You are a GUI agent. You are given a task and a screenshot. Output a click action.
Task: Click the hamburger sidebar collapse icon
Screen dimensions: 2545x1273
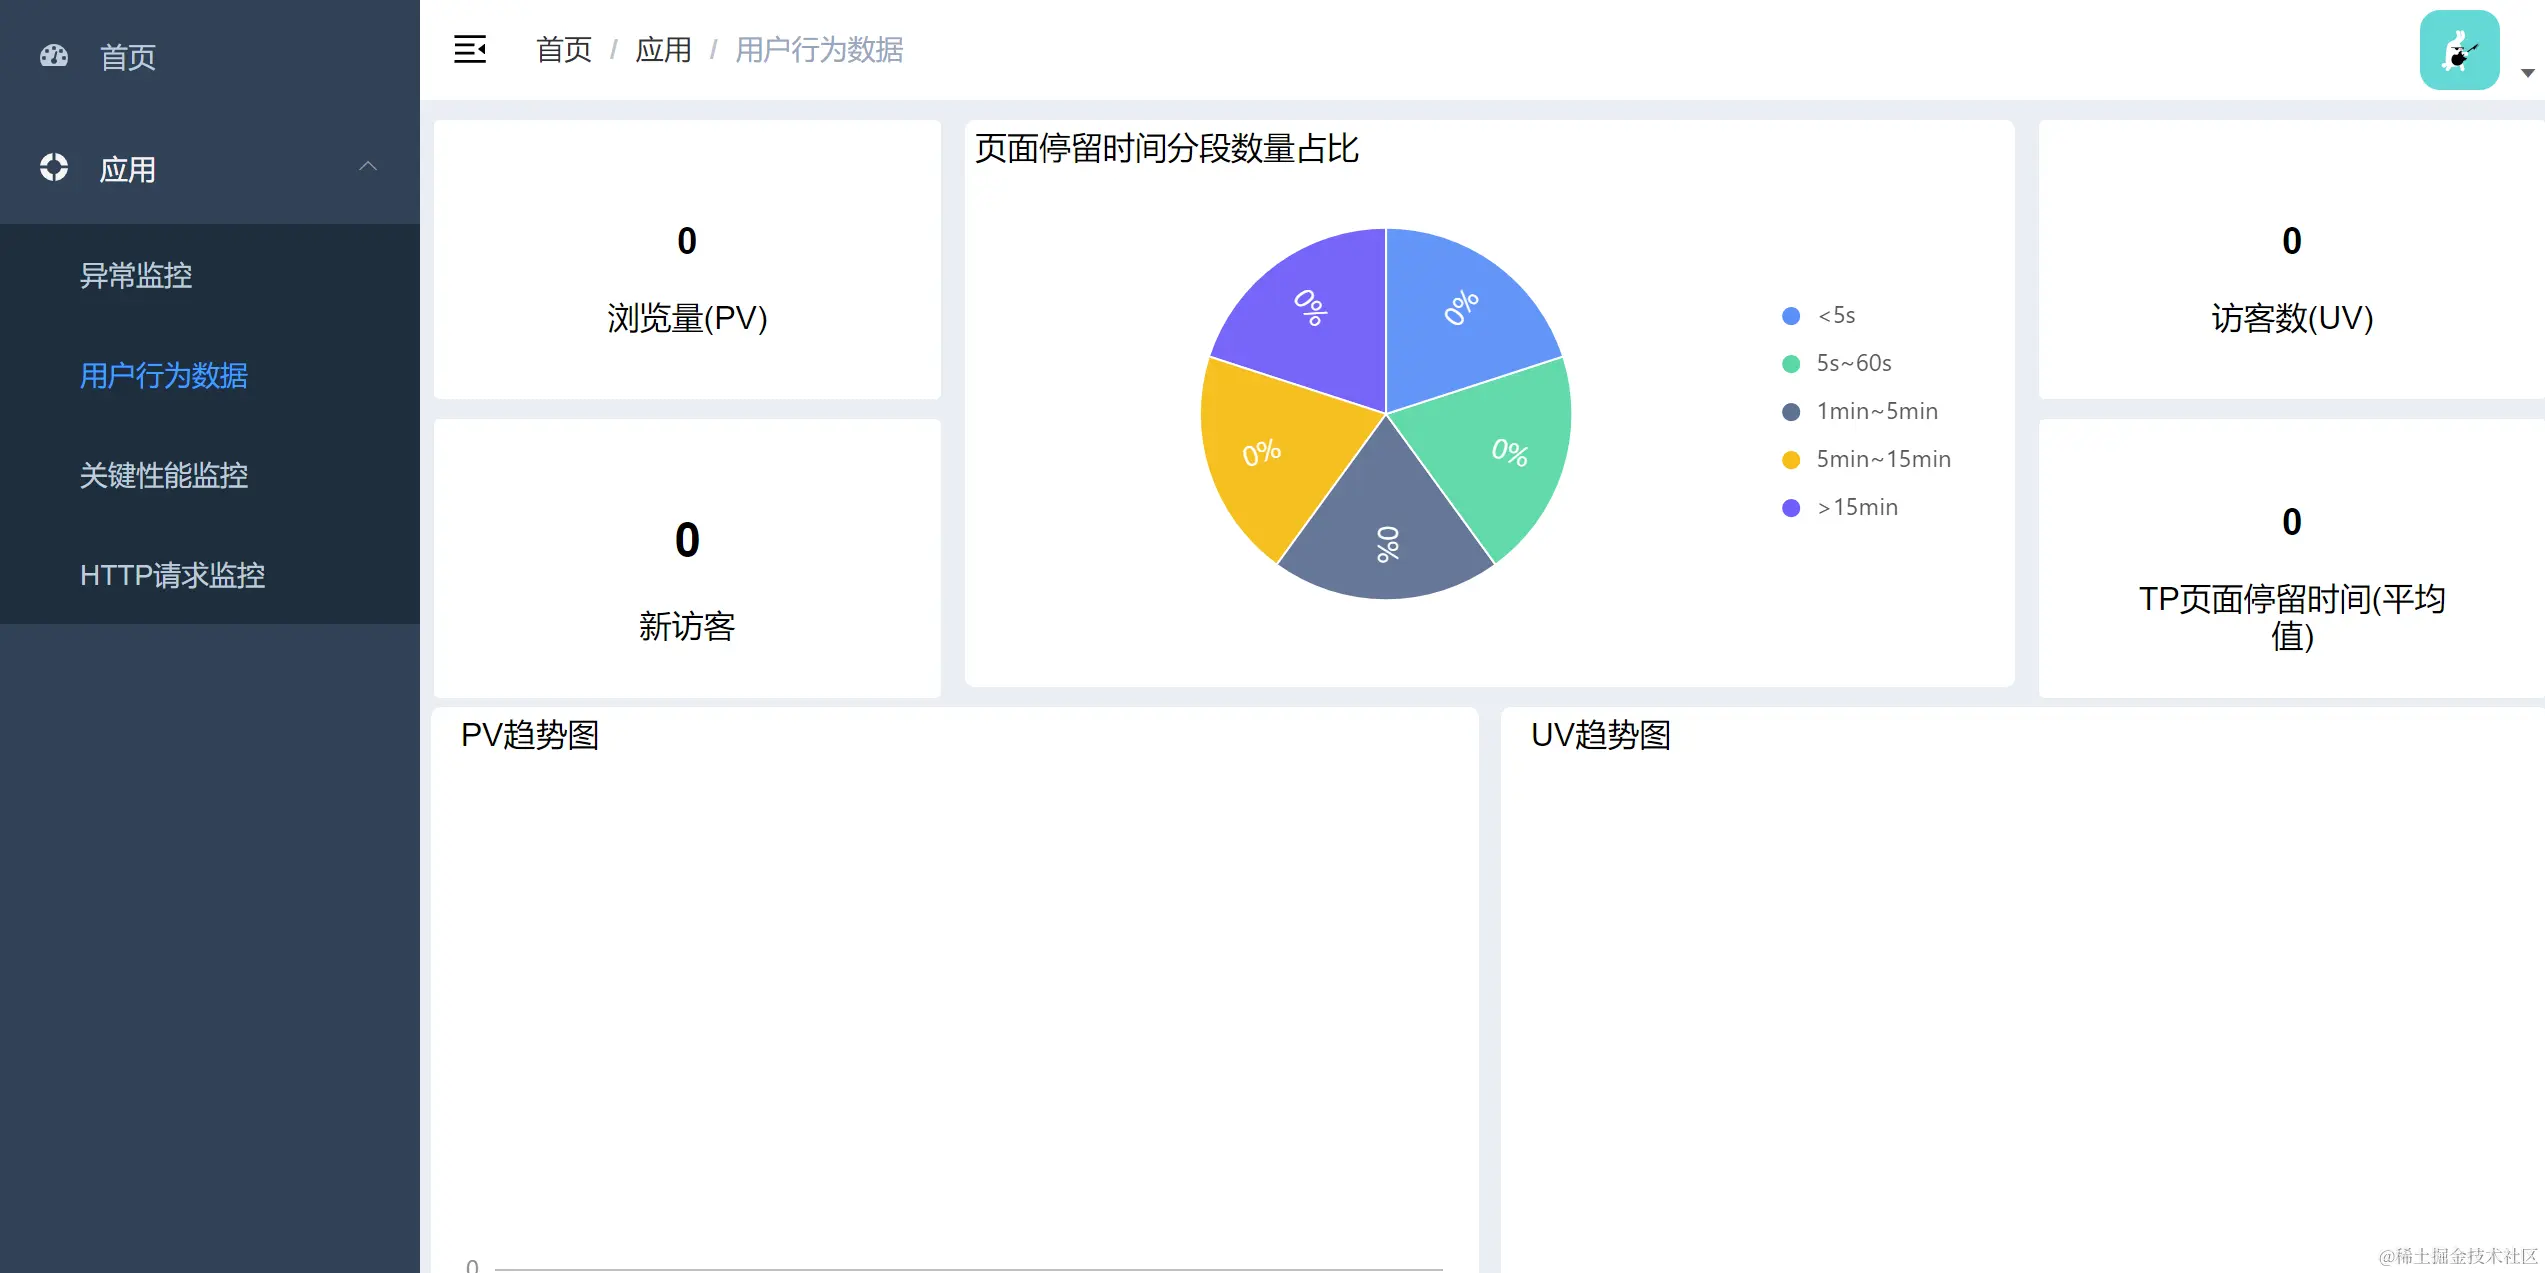pyautogui.click(x=469, y=49)
